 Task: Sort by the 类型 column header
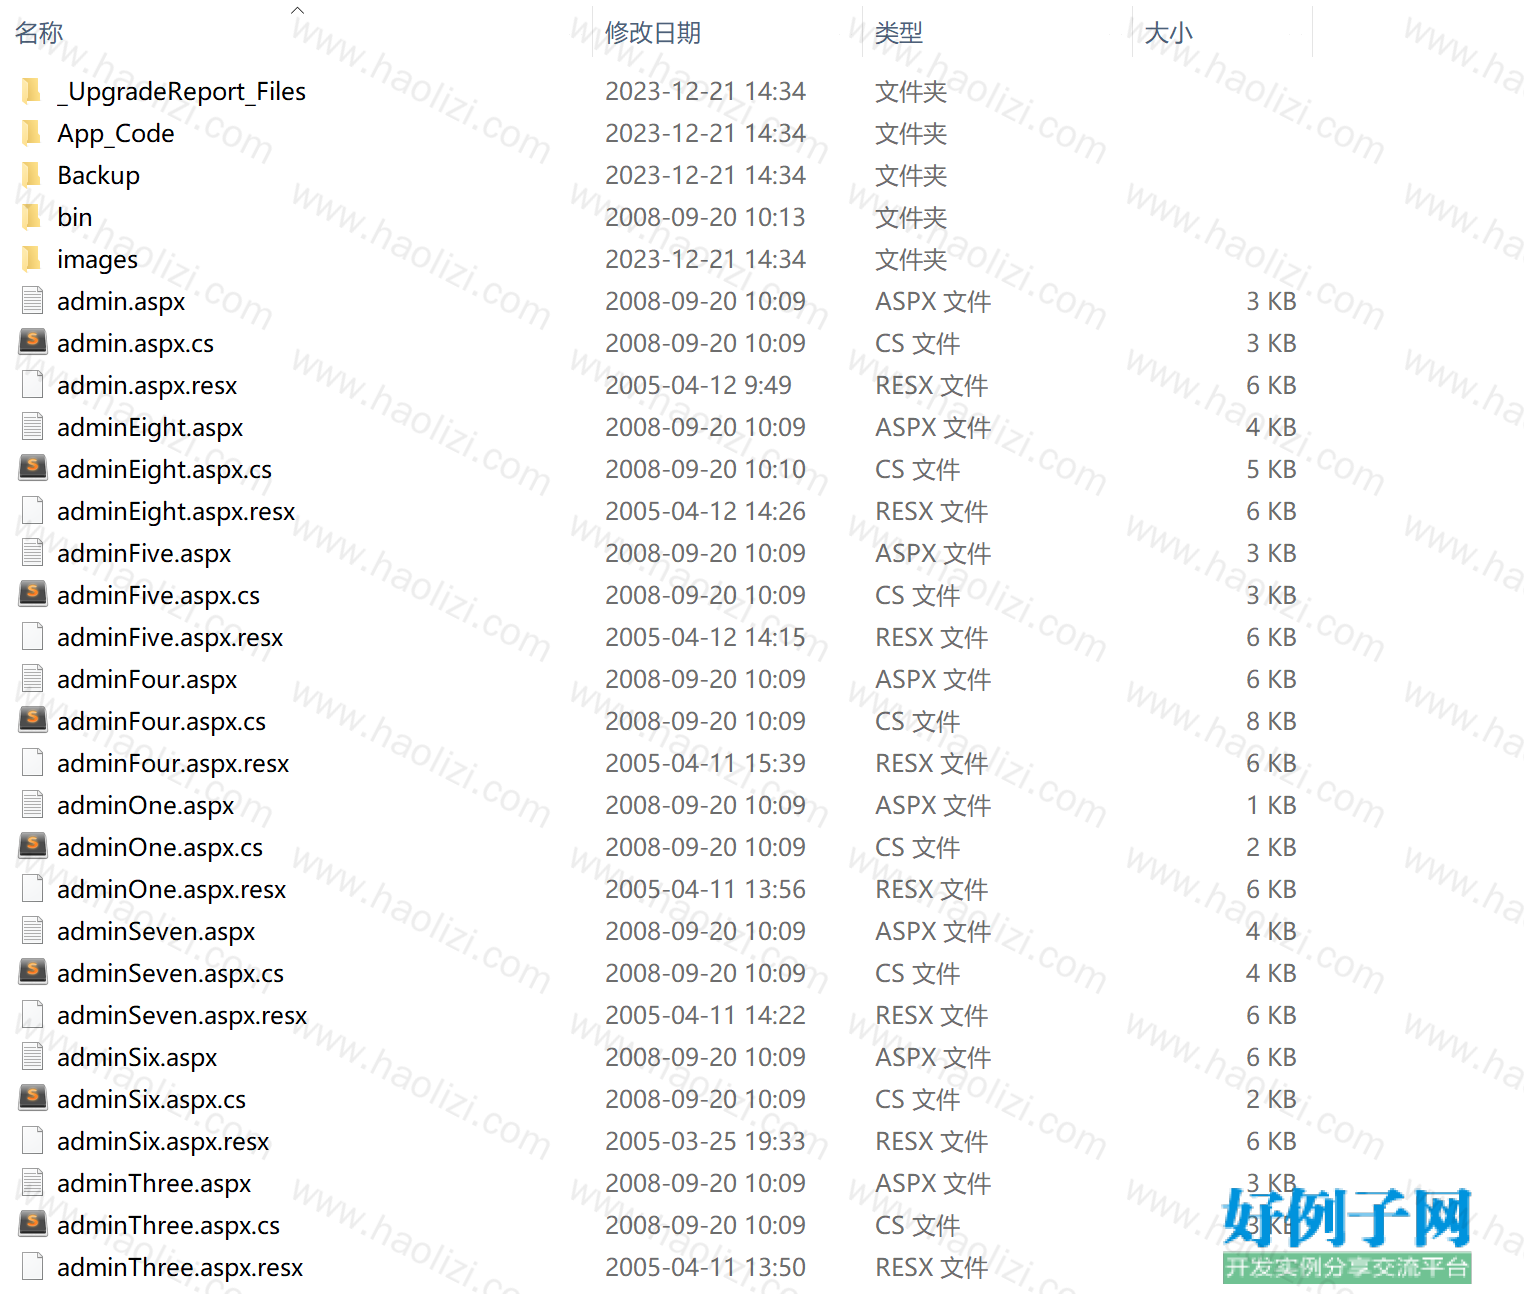click(x=899, y=33)
